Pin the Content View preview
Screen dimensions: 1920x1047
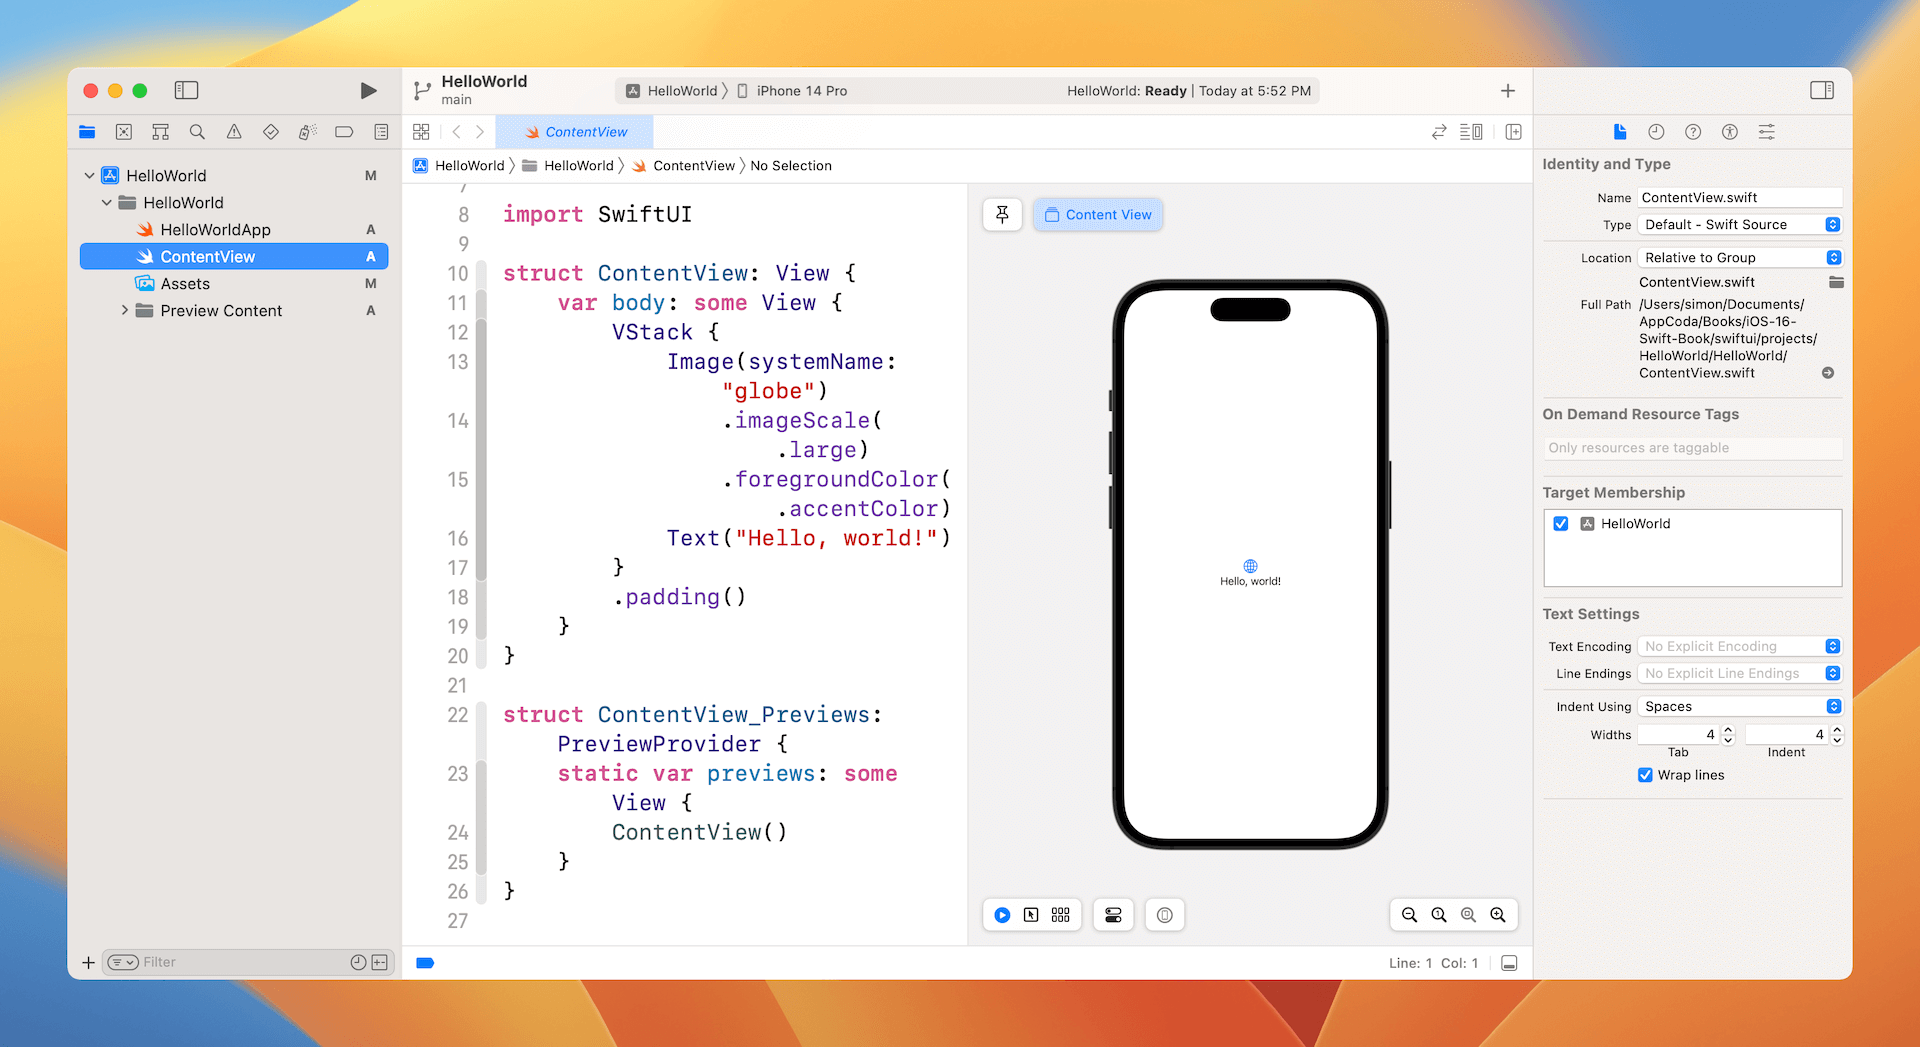coord(1002,214)
